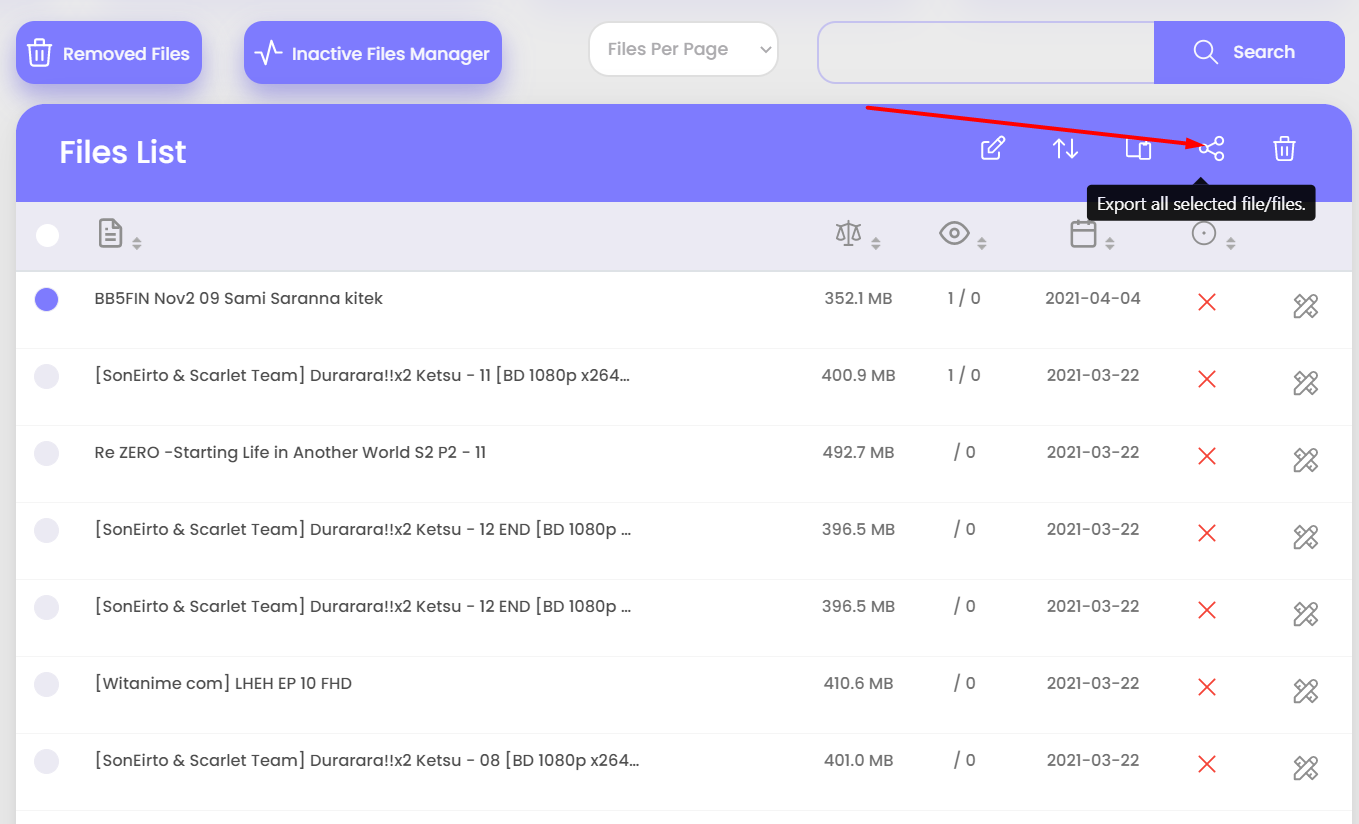
Task: Click the edit pencil icon in Files List header
Action: point(992,149)
